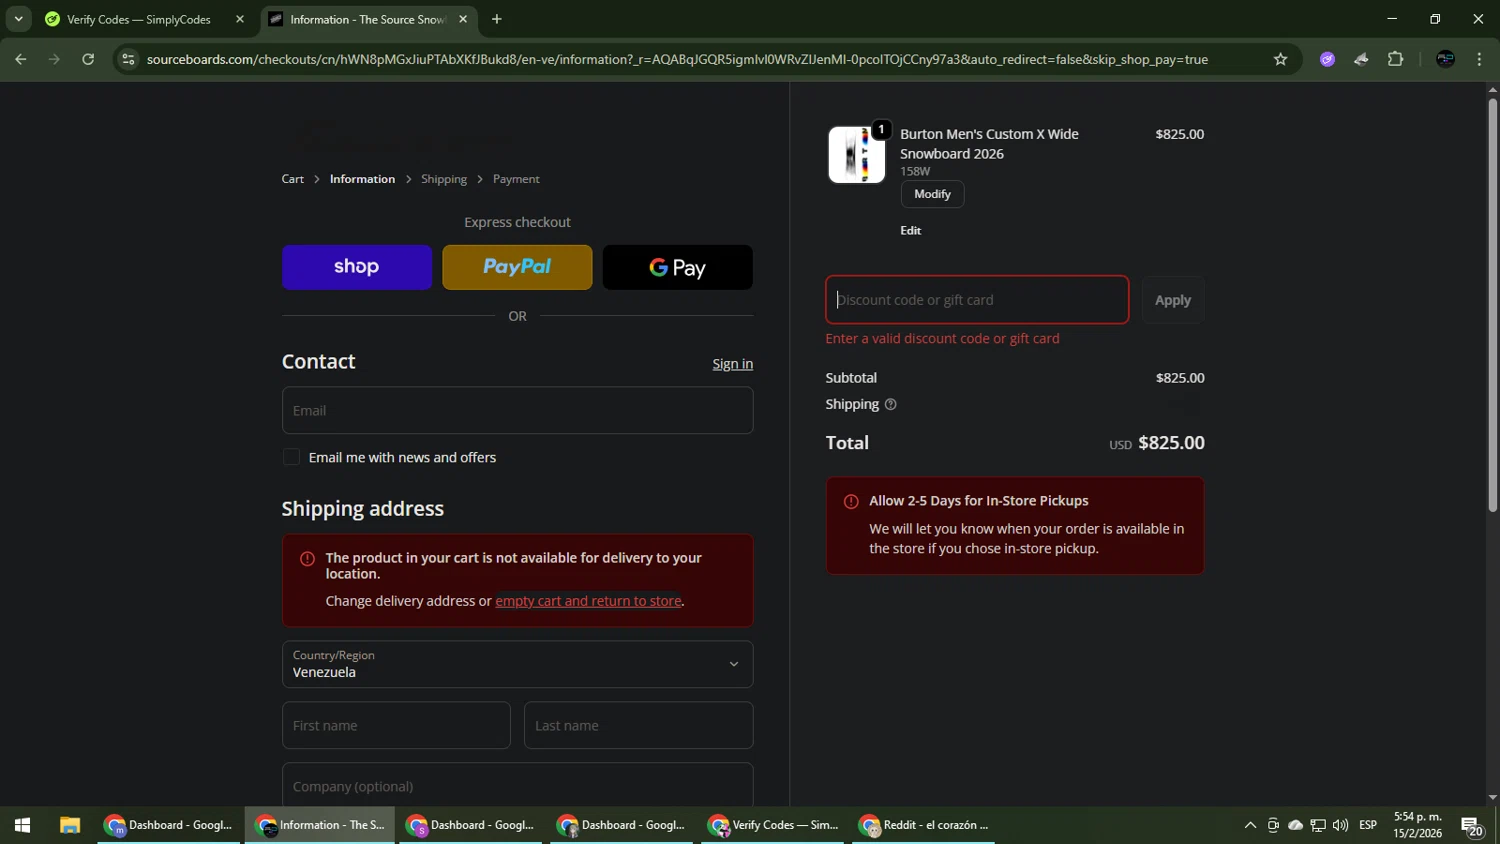Screen dimensions: 1500x844
Task: Open the notification center icon
Action: click(x=1472, y=826)
